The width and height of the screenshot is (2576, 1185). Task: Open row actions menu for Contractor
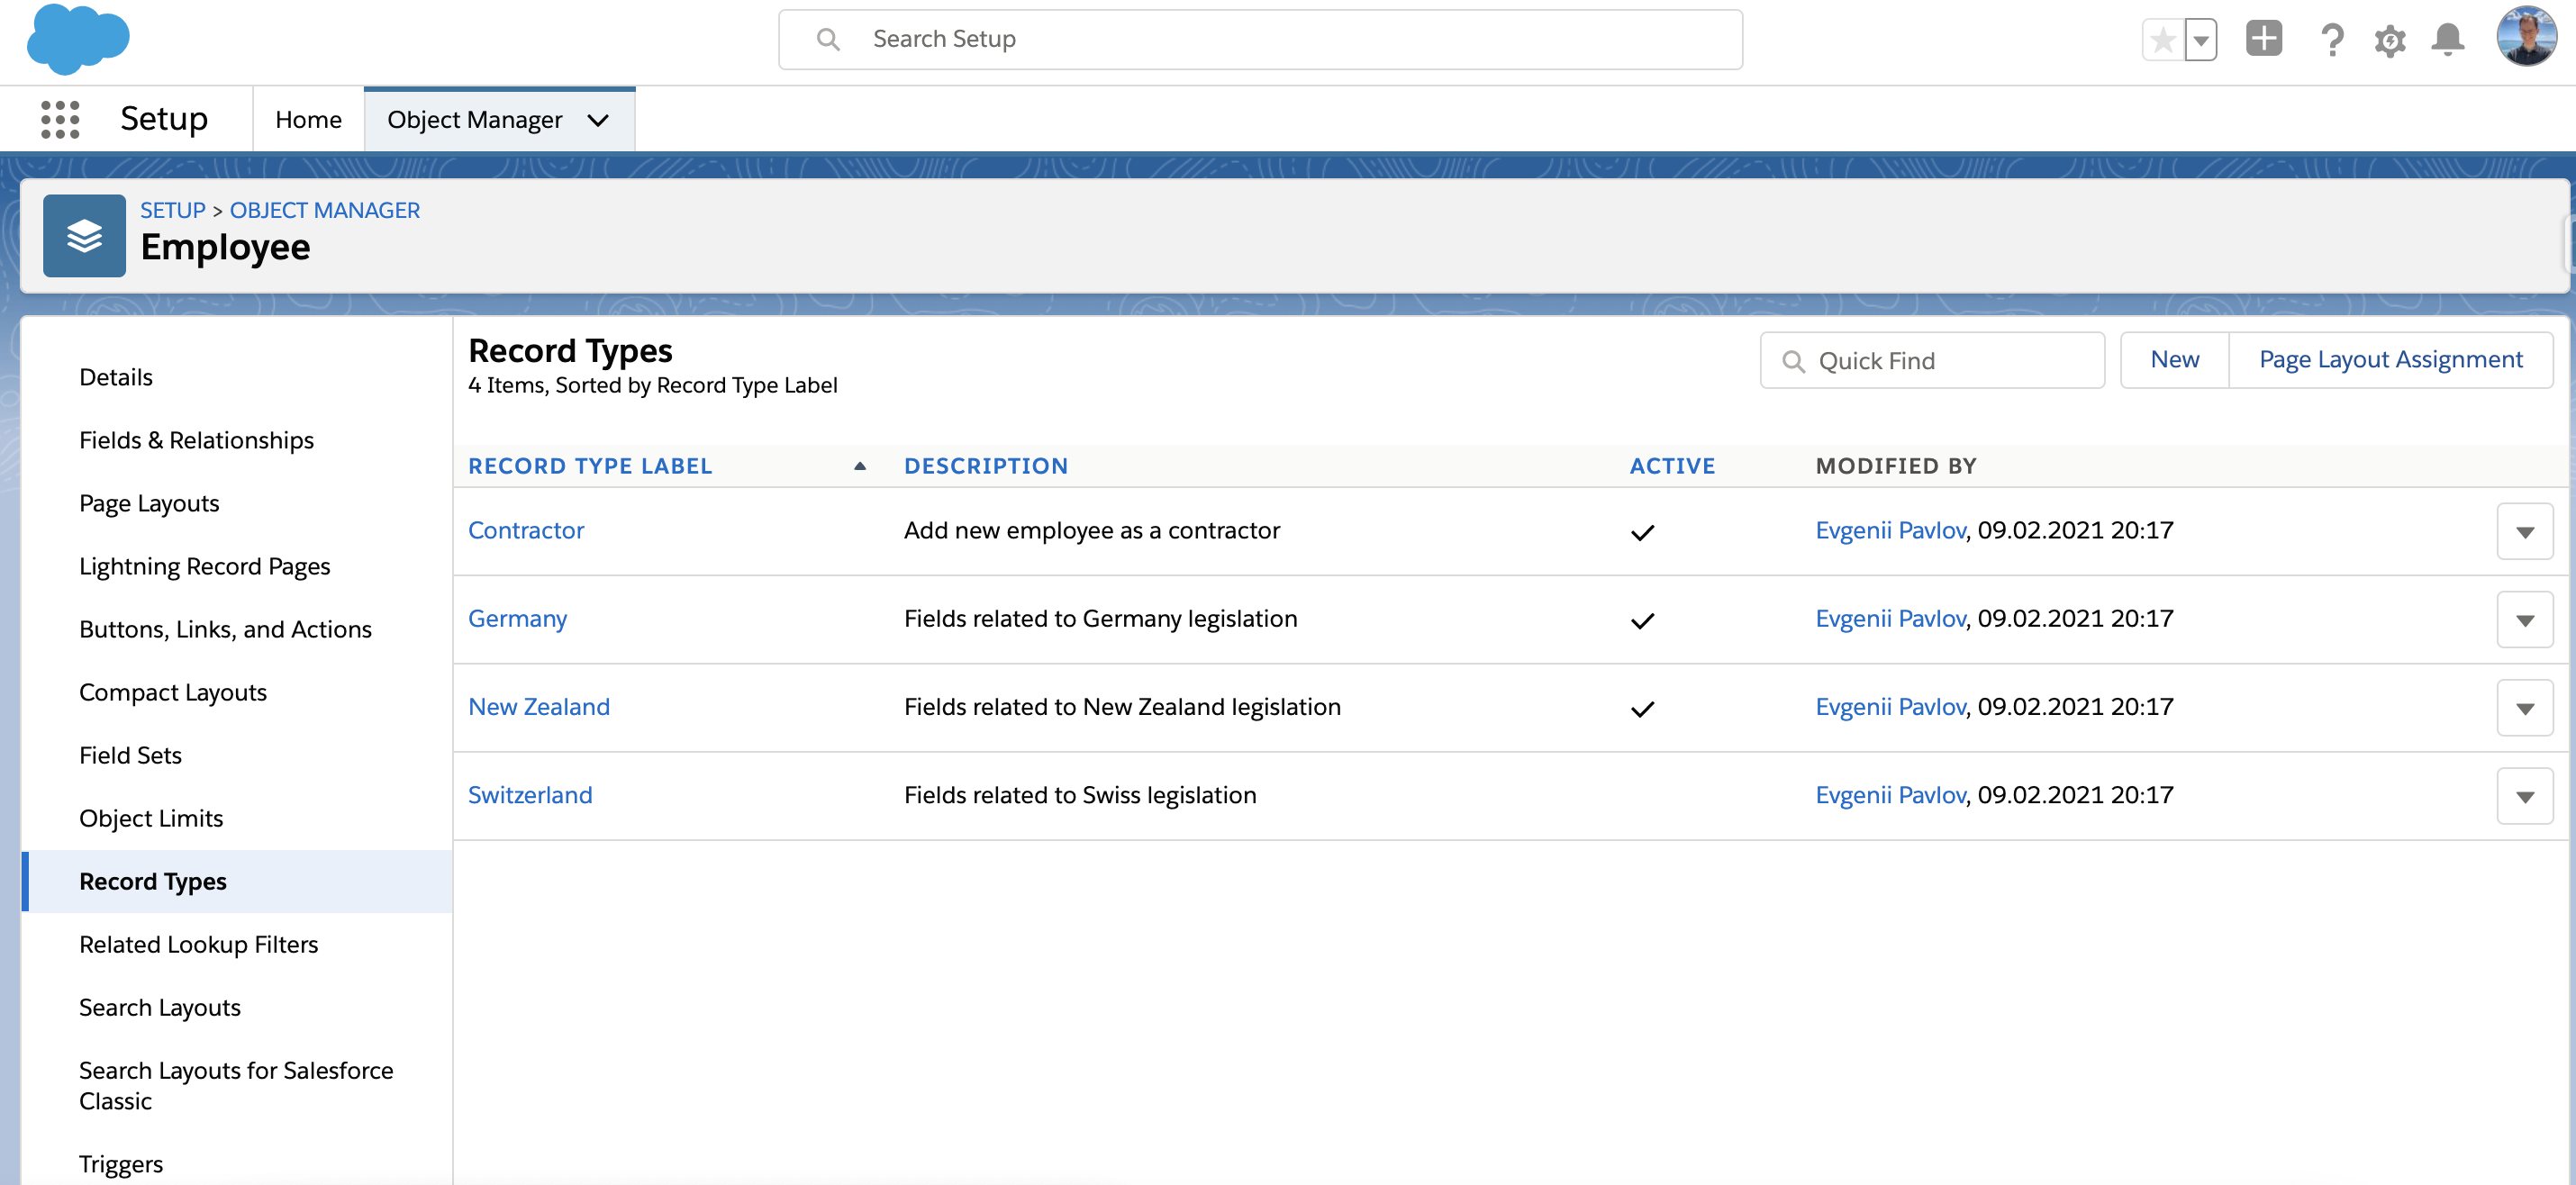click(x=2524, y=532)
